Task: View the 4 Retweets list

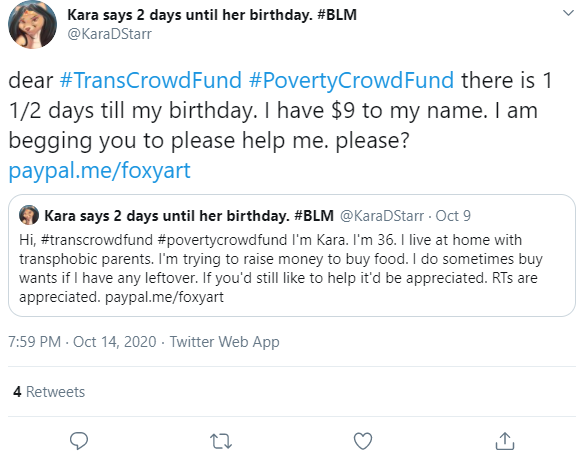Action: pos(49,392)
